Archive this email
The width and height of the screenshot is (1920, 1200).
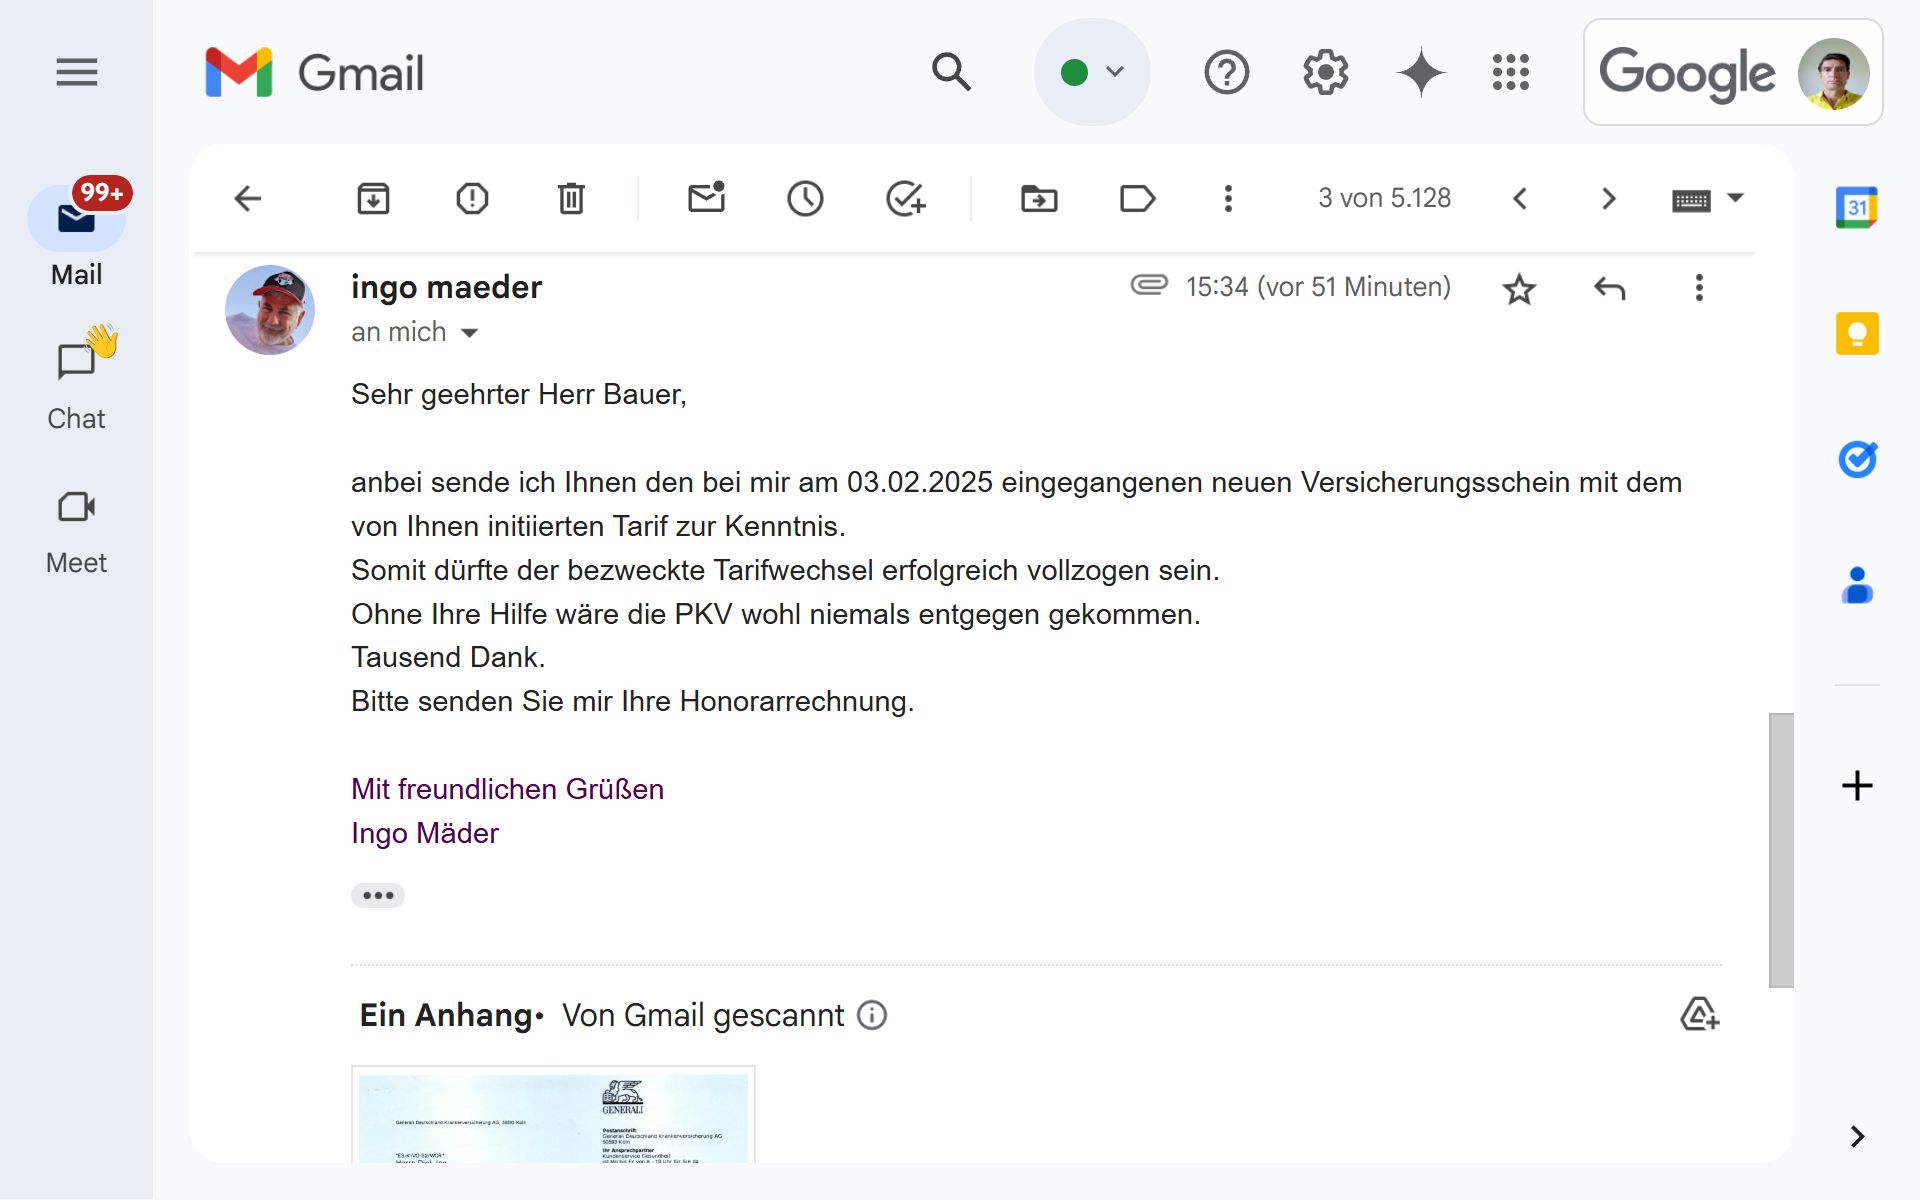coord(373,198)
